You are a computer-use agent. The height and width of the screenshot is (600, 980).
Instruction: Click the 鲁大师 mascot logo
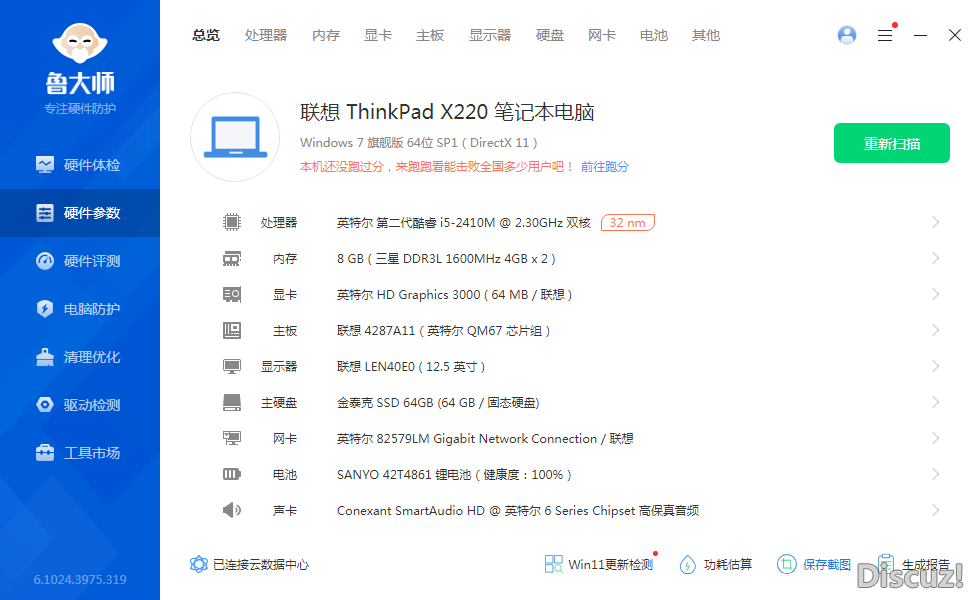tap(80, 44)
